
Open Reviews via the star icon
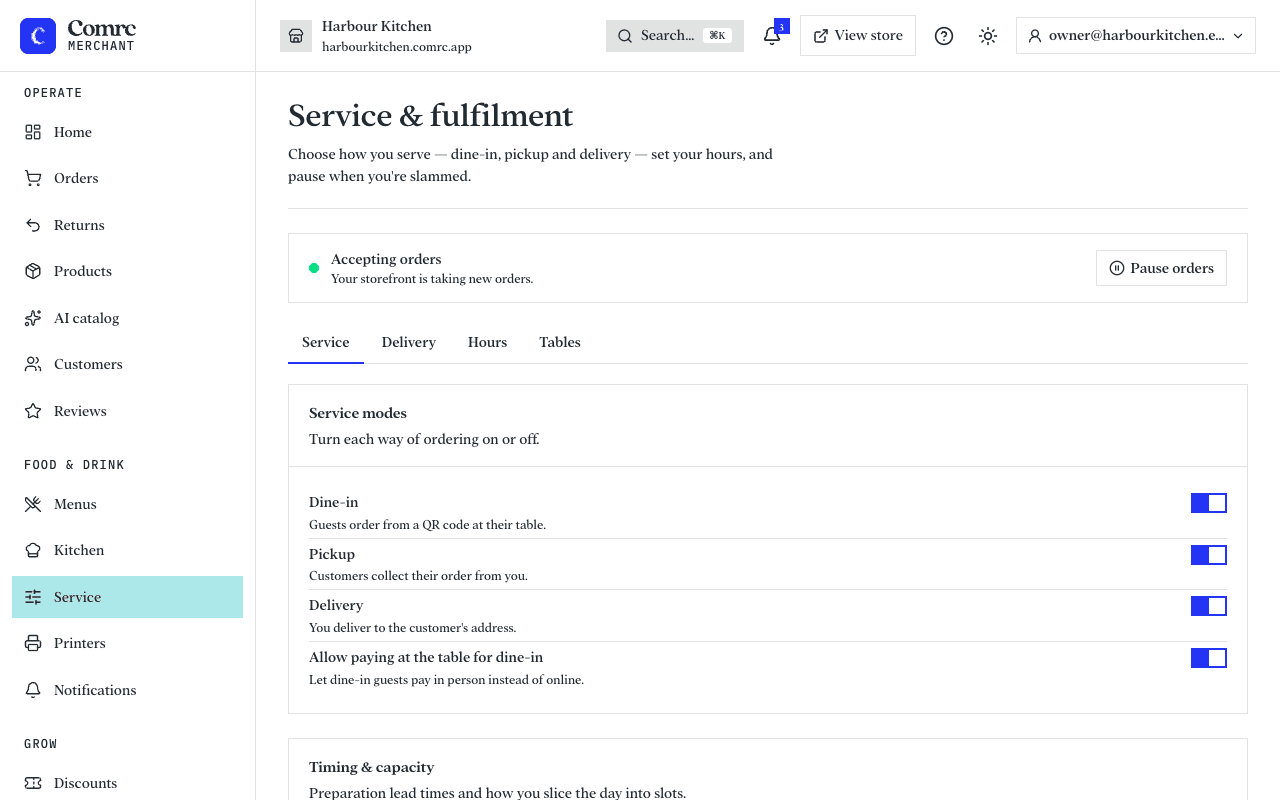[33, 411]
